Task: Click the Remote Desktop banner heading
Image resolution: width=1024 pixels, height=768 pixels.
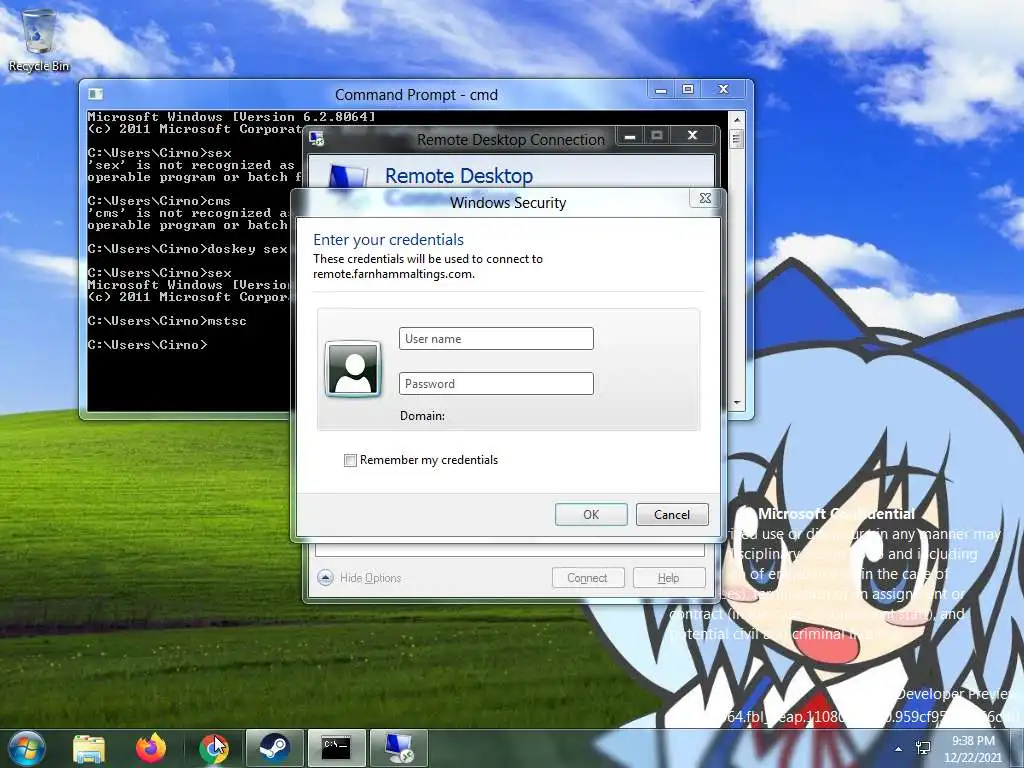Action: tap(458, 176)
